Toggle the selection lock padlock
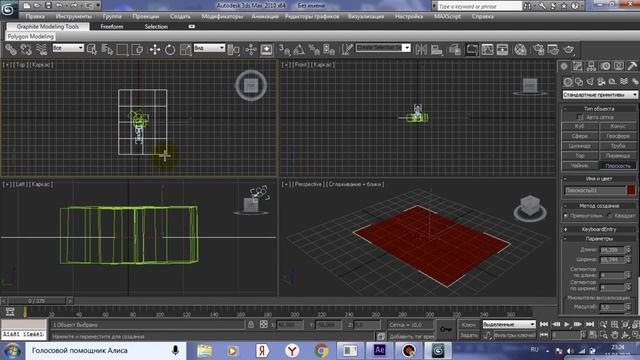640x360 pixels. point(251,324)
